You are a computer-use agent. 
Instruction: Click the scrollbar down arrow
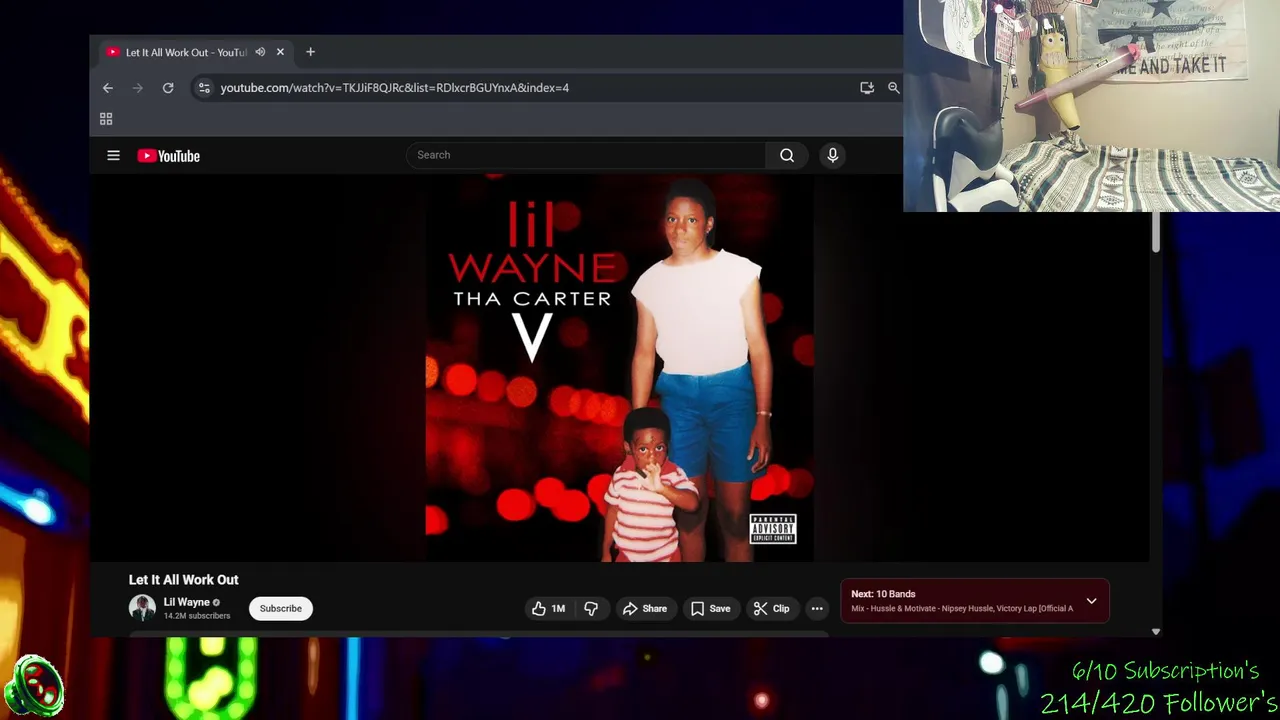coord(1156,632)
